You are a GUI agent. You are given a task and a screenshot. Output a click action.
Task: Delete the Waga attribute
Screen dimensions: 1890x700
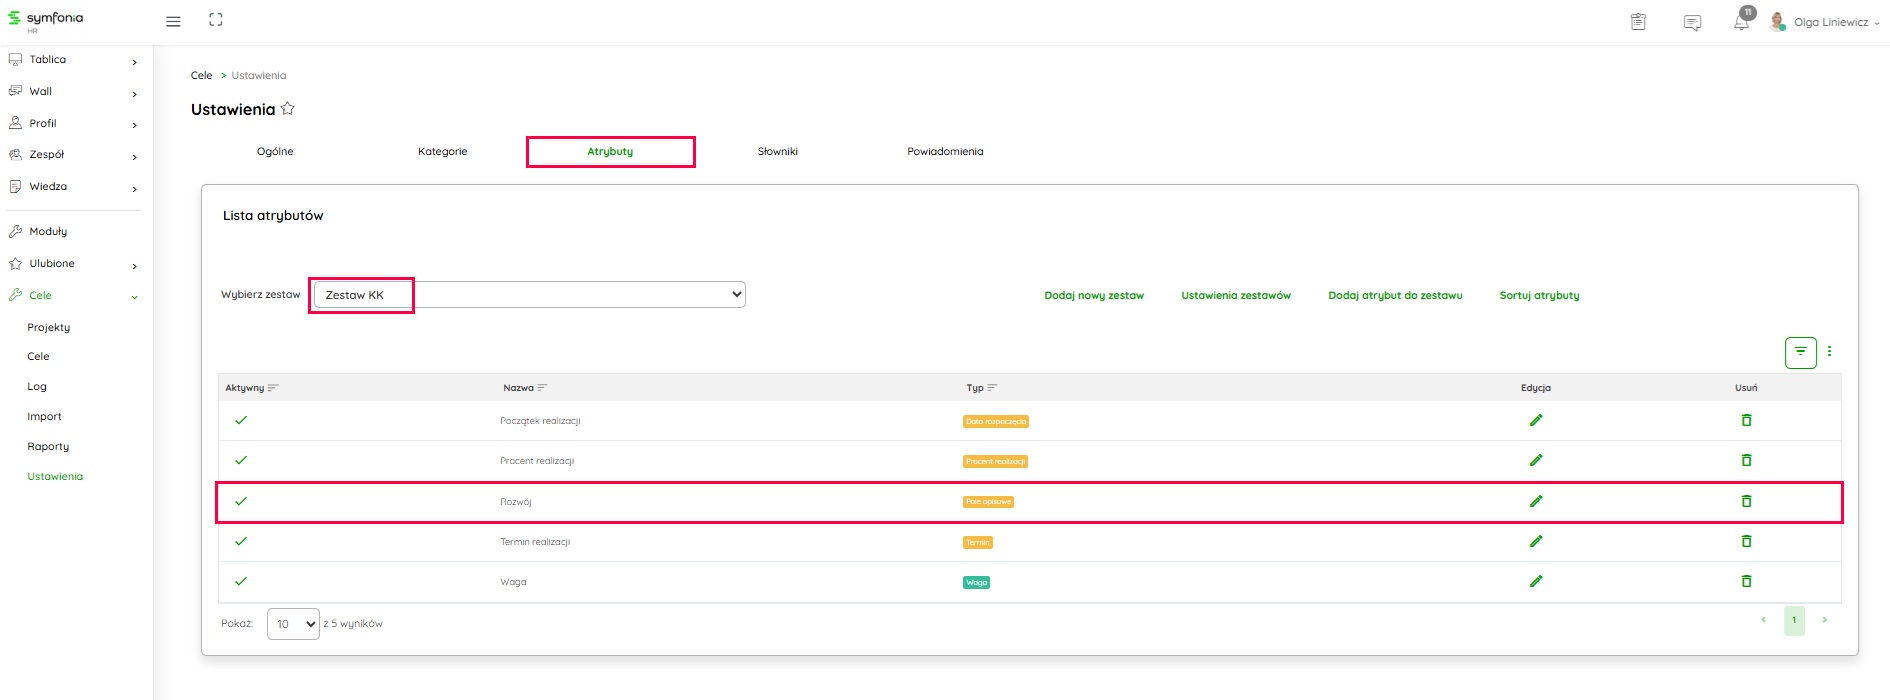(x=1746, y=581)
